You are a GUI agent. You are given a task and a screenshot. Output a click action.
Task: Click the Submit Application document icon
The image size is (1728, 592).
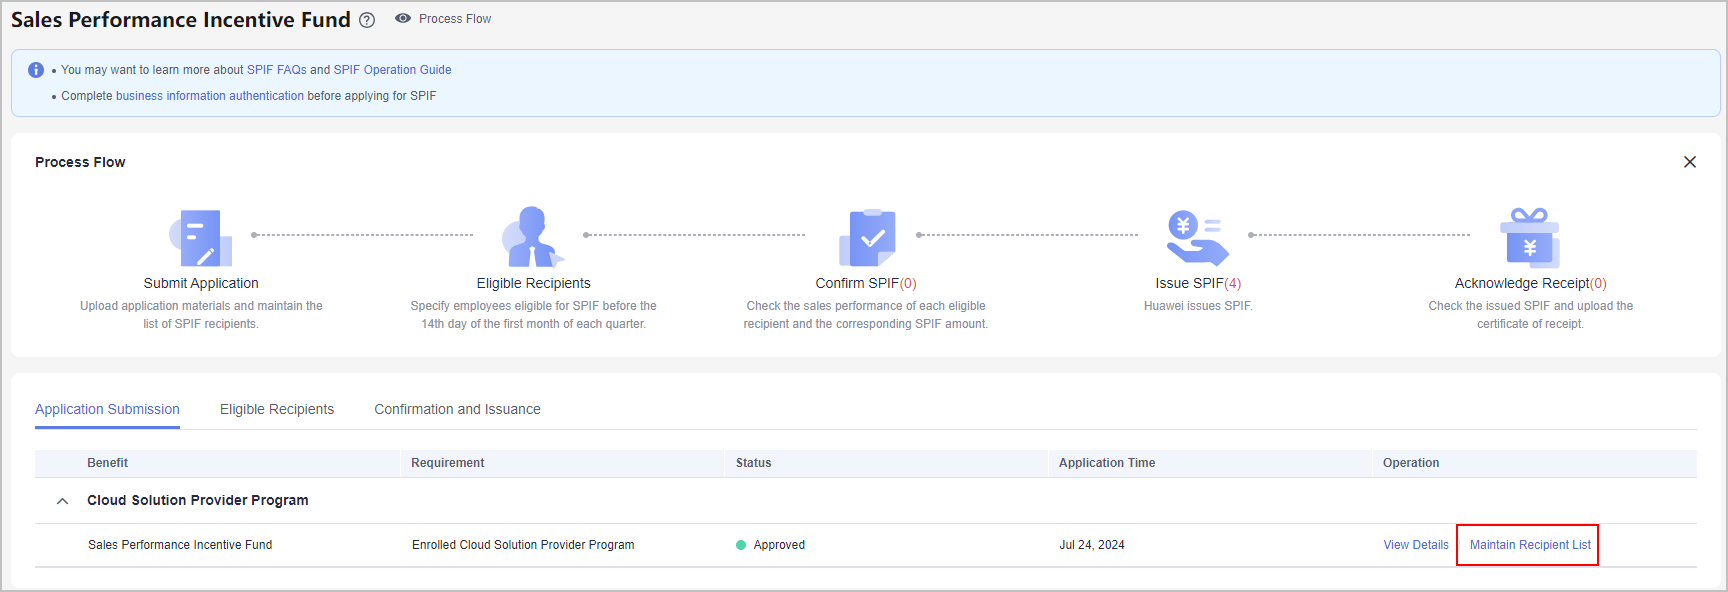200,238
